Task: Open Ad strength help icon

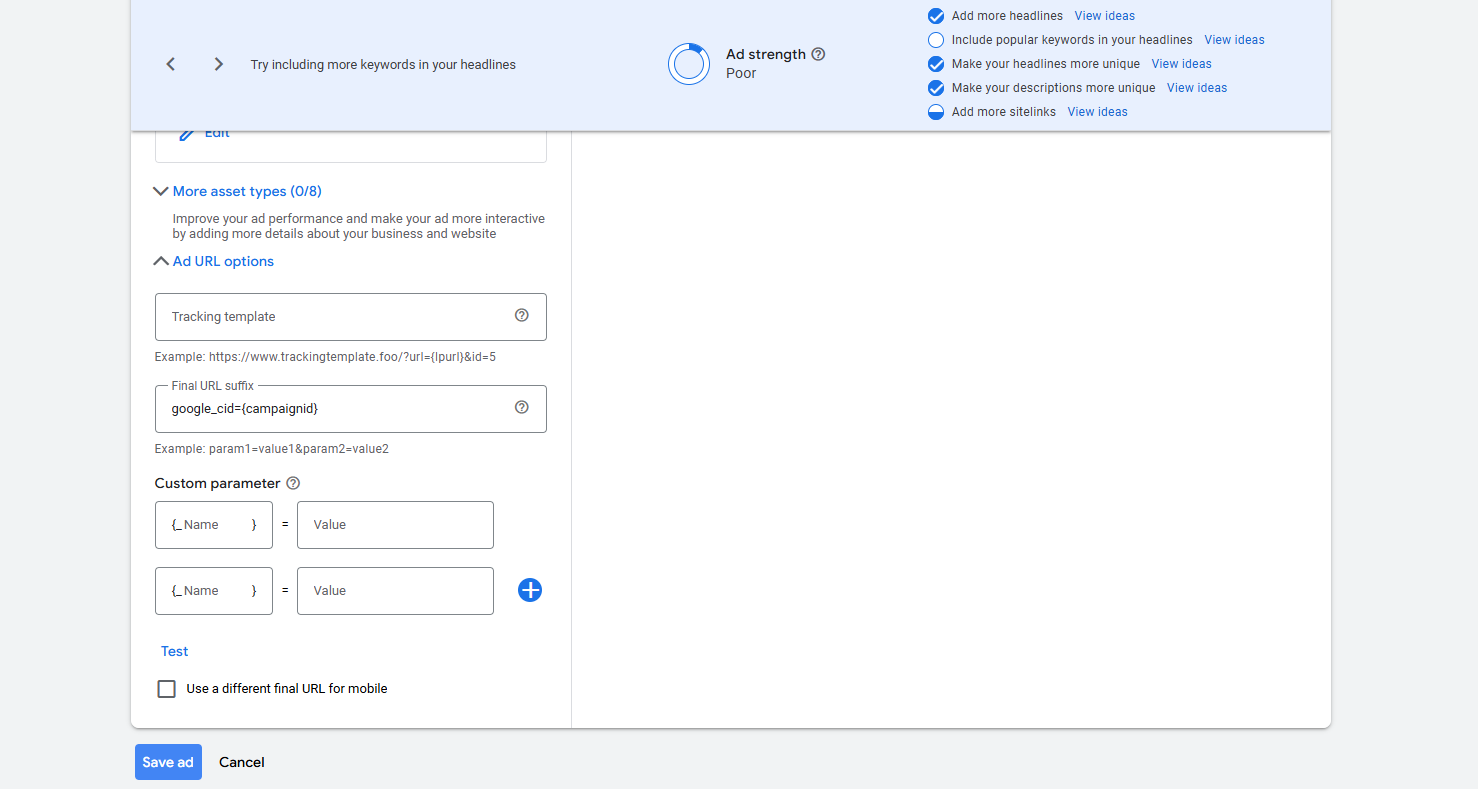Action: click(818, 54)
